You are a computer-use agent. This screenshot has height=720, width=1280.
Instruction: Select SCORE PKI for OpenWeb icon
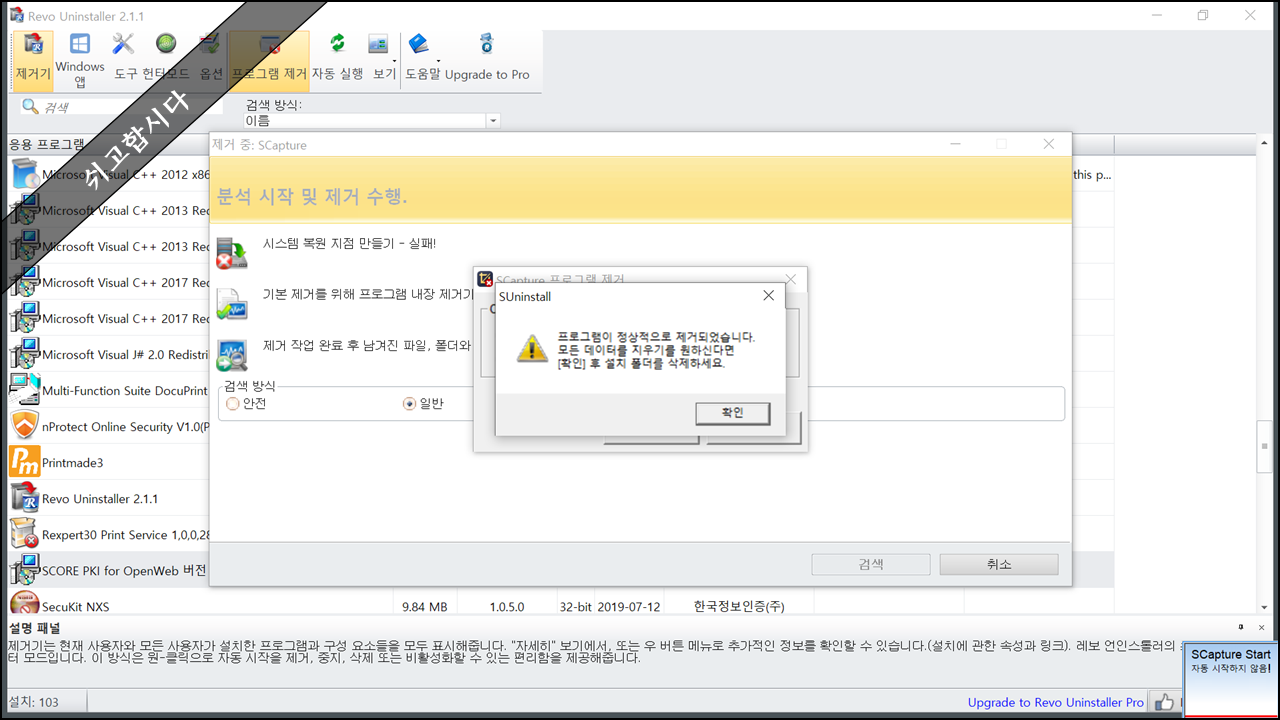coord(24,571)
